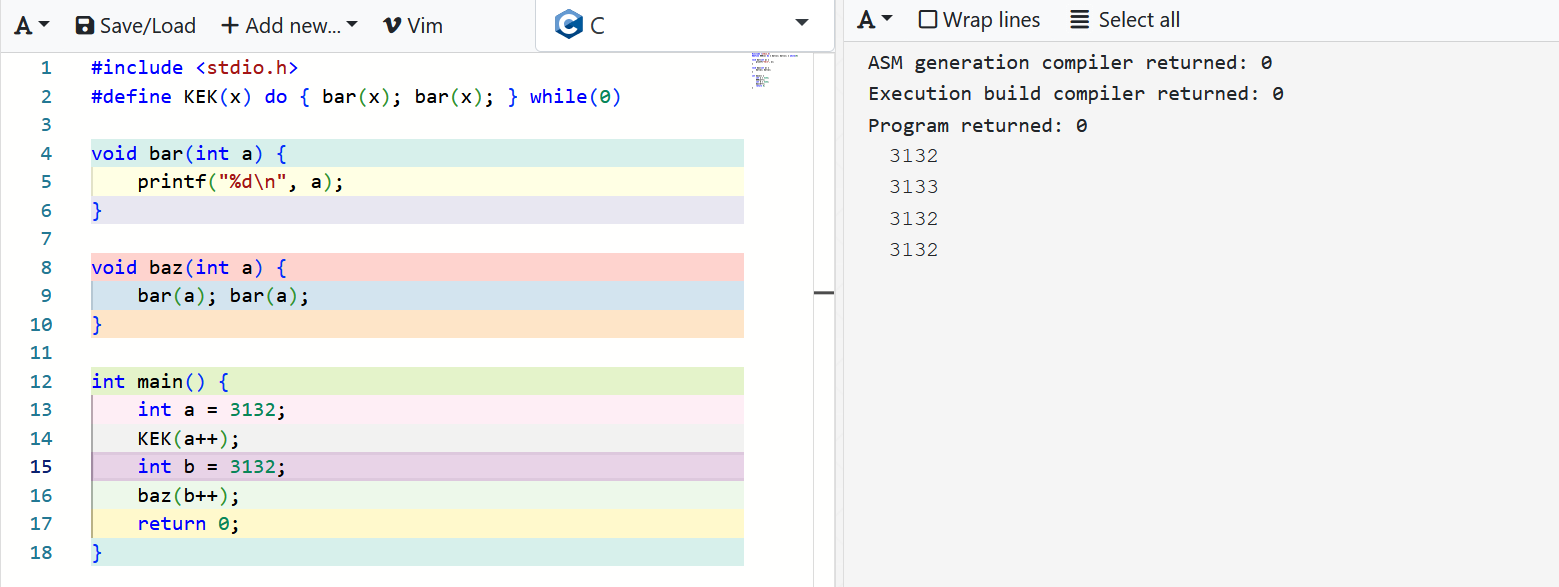Enable the Wrap lines checkbox
The height and width of the screenshot is (587, 1559).
[928, 20]
